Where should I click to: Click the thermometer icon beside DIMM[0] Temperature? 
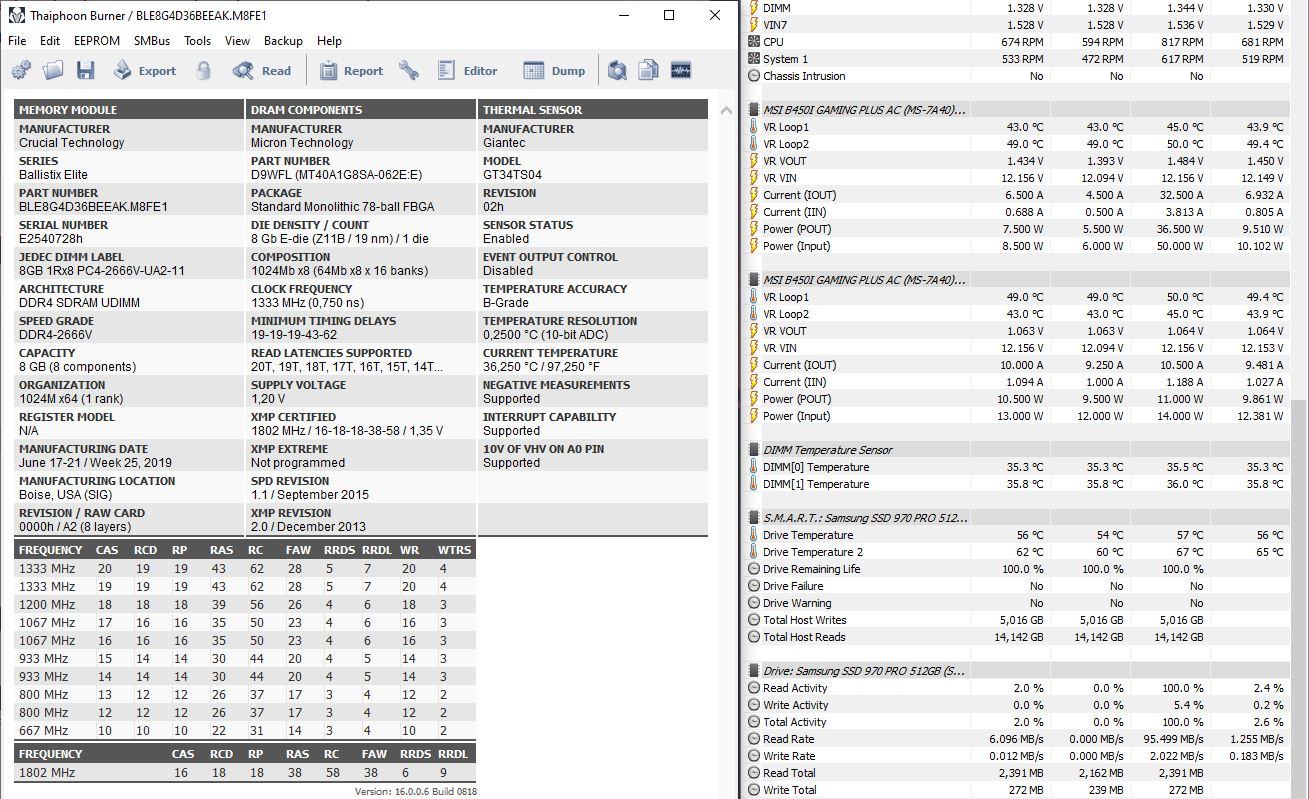click(x=754, y=467)
